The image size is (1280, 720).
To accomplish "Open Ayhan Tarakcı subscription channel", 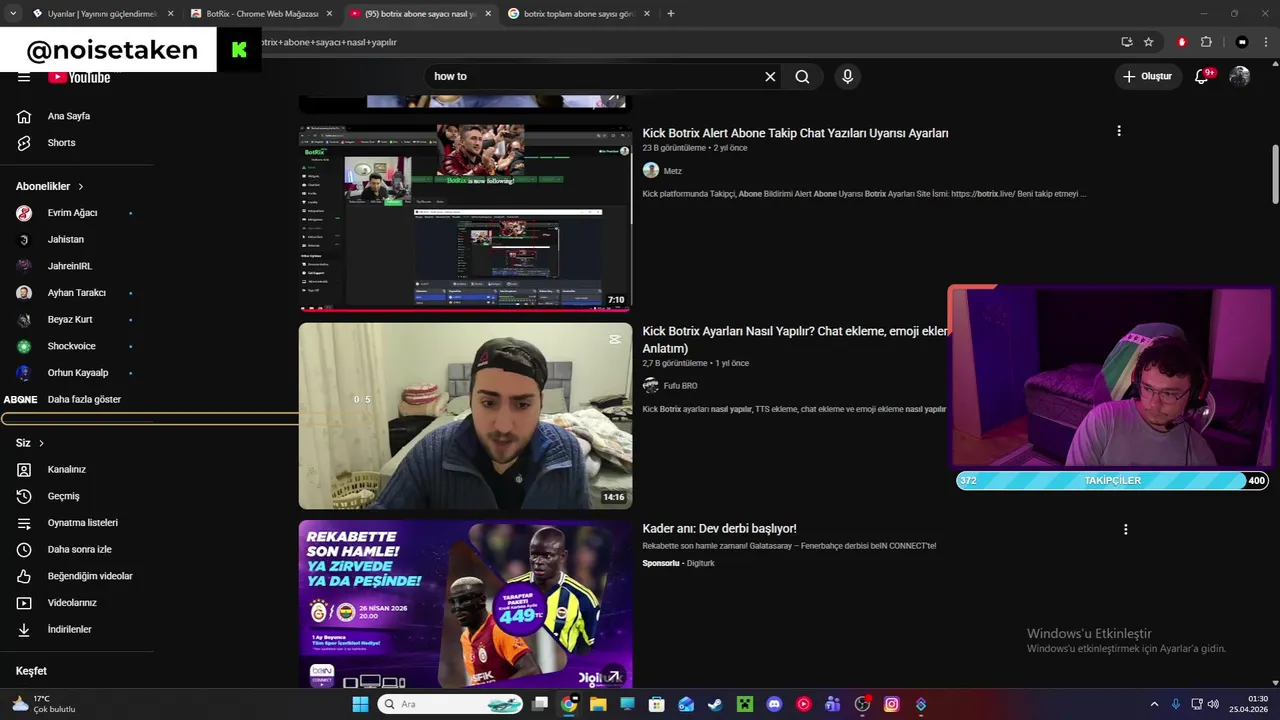I will [76, 293].
